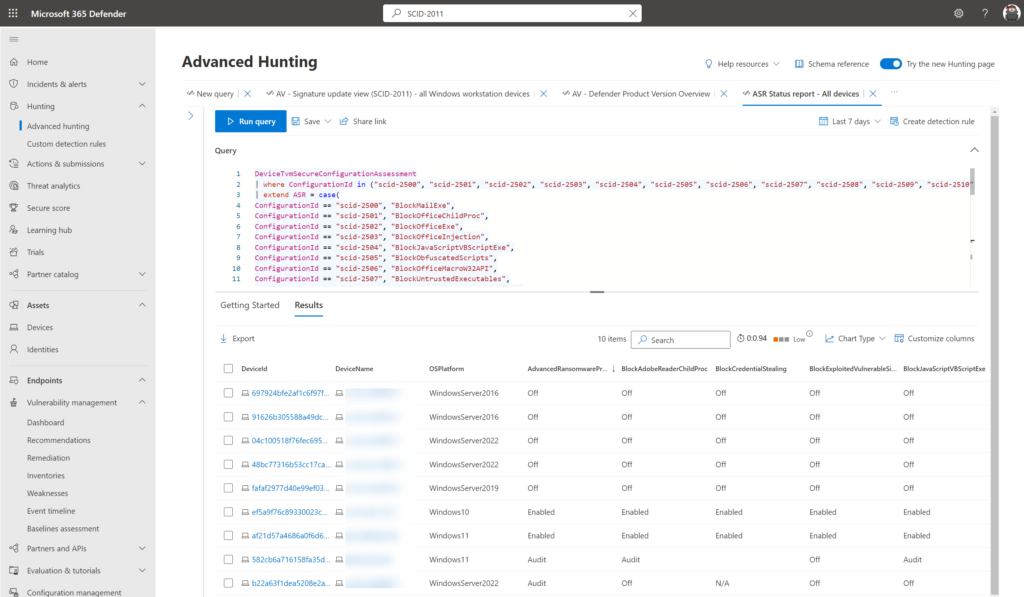Expand Incidents & alerts menu

point(142,84)
